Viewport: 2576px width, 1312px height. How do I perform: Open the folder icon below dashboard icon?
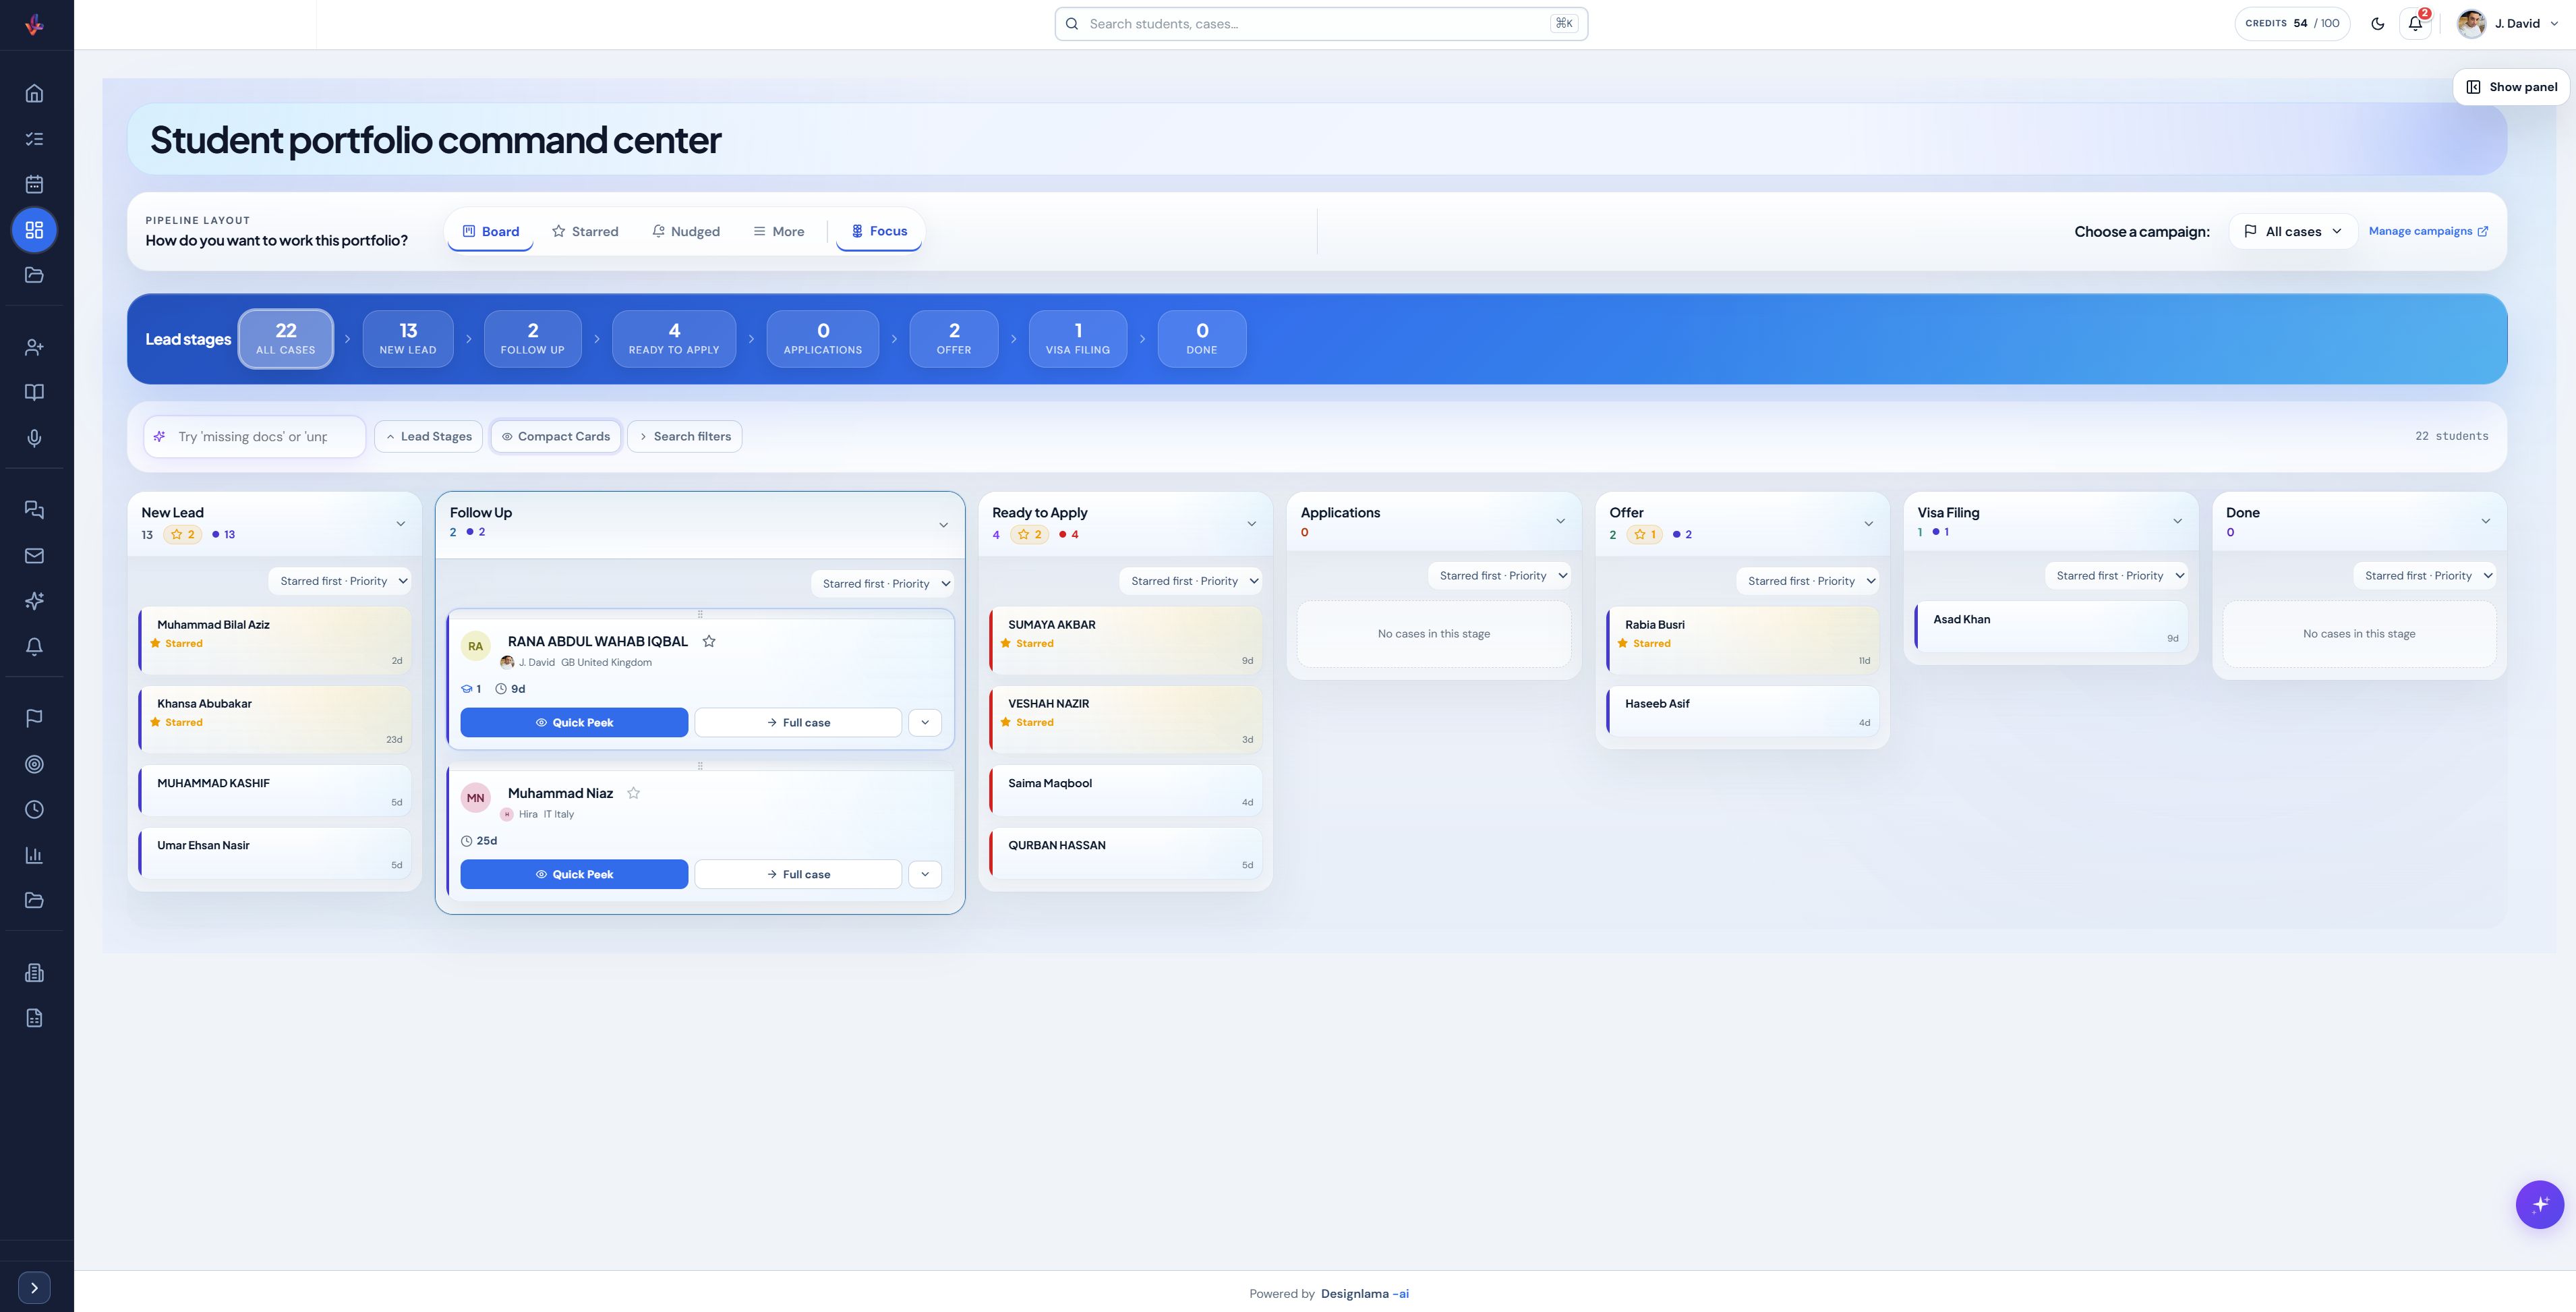(34, 275)
